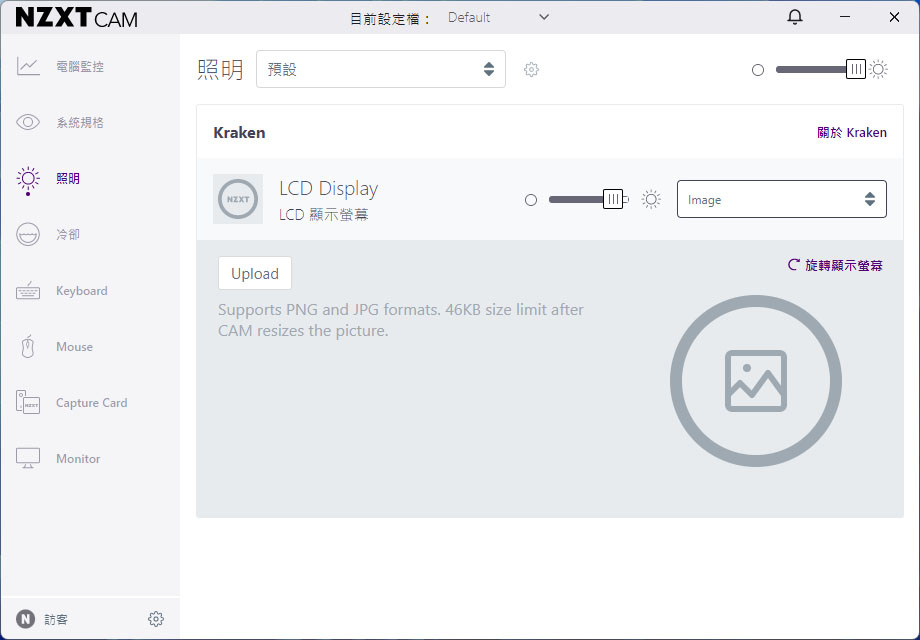Go to 電腦監控 section
The image size is (920, 640).
[80, 66]
